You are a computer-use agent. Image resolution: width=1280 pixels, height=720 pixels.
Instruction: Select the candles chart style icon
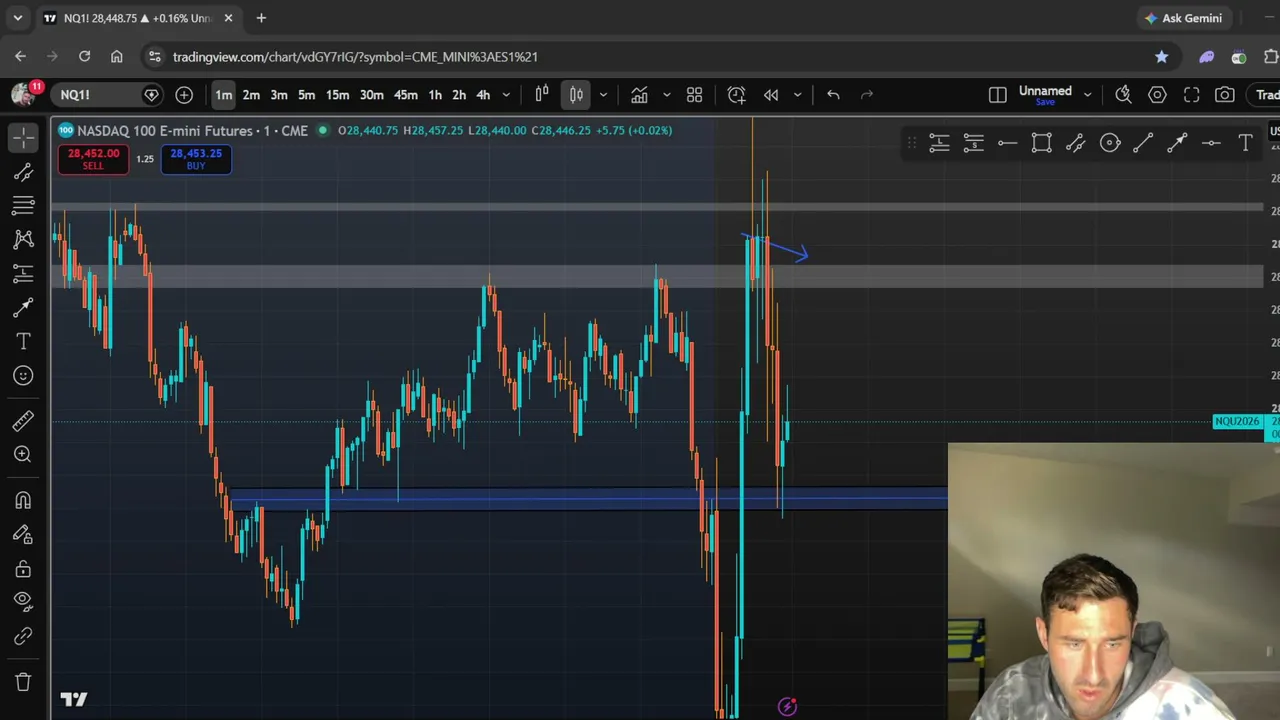pyautogui.click(x=577, y=95)
